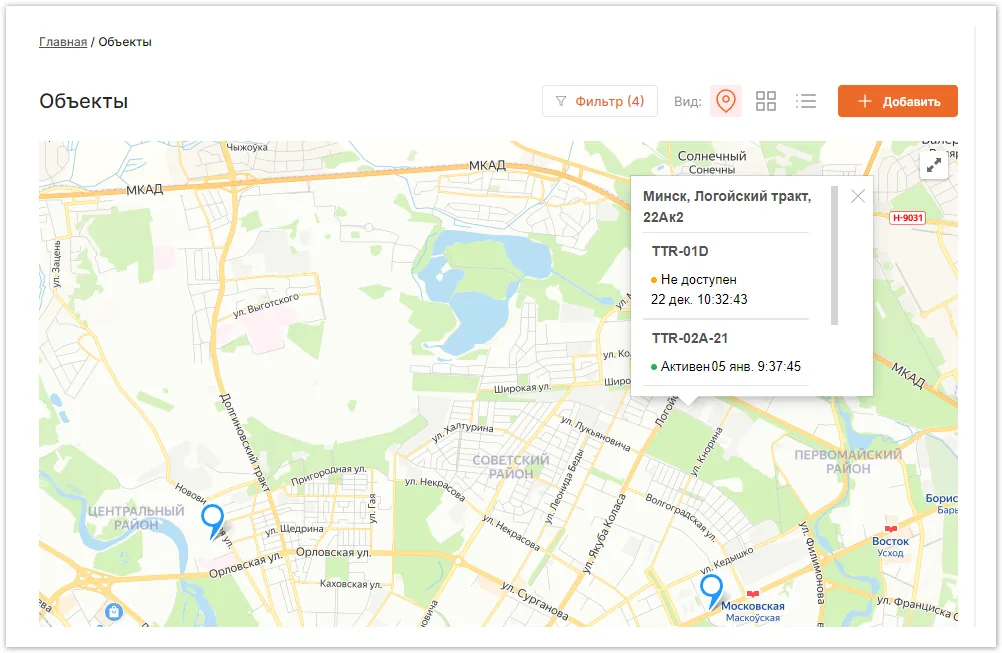Click the Московская metro station label

point(752,606)
